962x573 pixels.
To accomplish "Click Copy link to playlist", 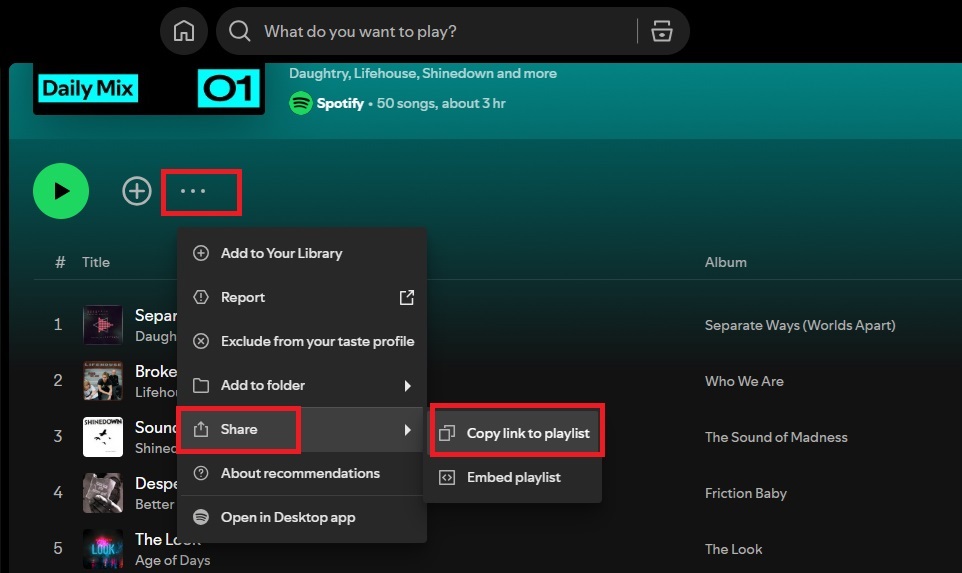I will click(x=514, y=433).
